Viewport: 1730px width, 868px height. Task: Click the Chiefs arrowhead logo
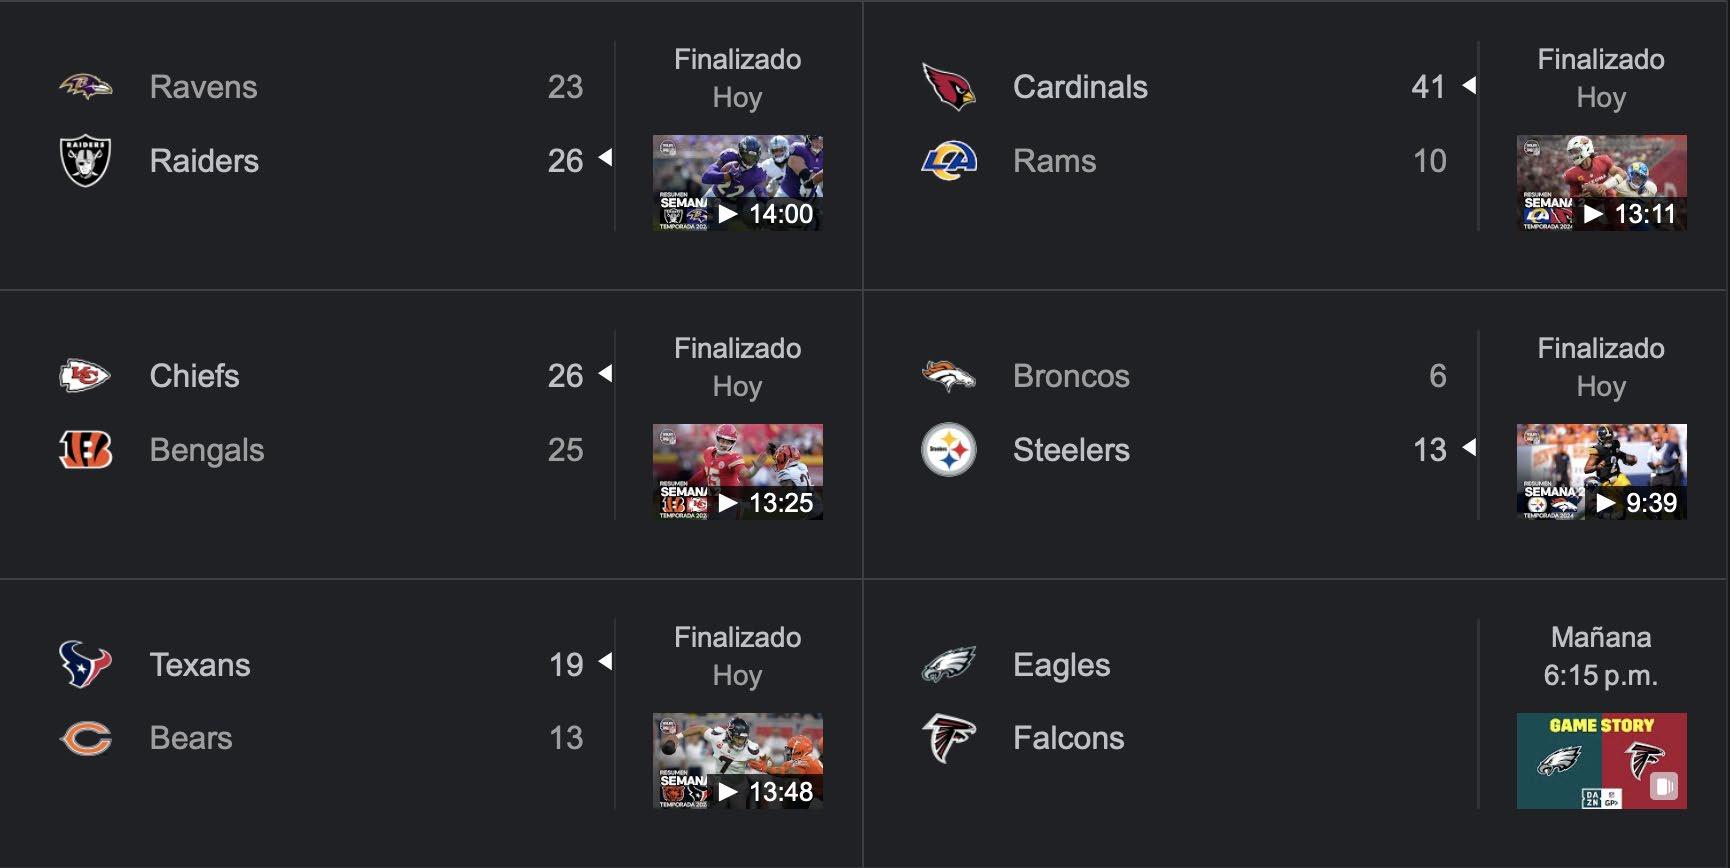tap(85, 376)
